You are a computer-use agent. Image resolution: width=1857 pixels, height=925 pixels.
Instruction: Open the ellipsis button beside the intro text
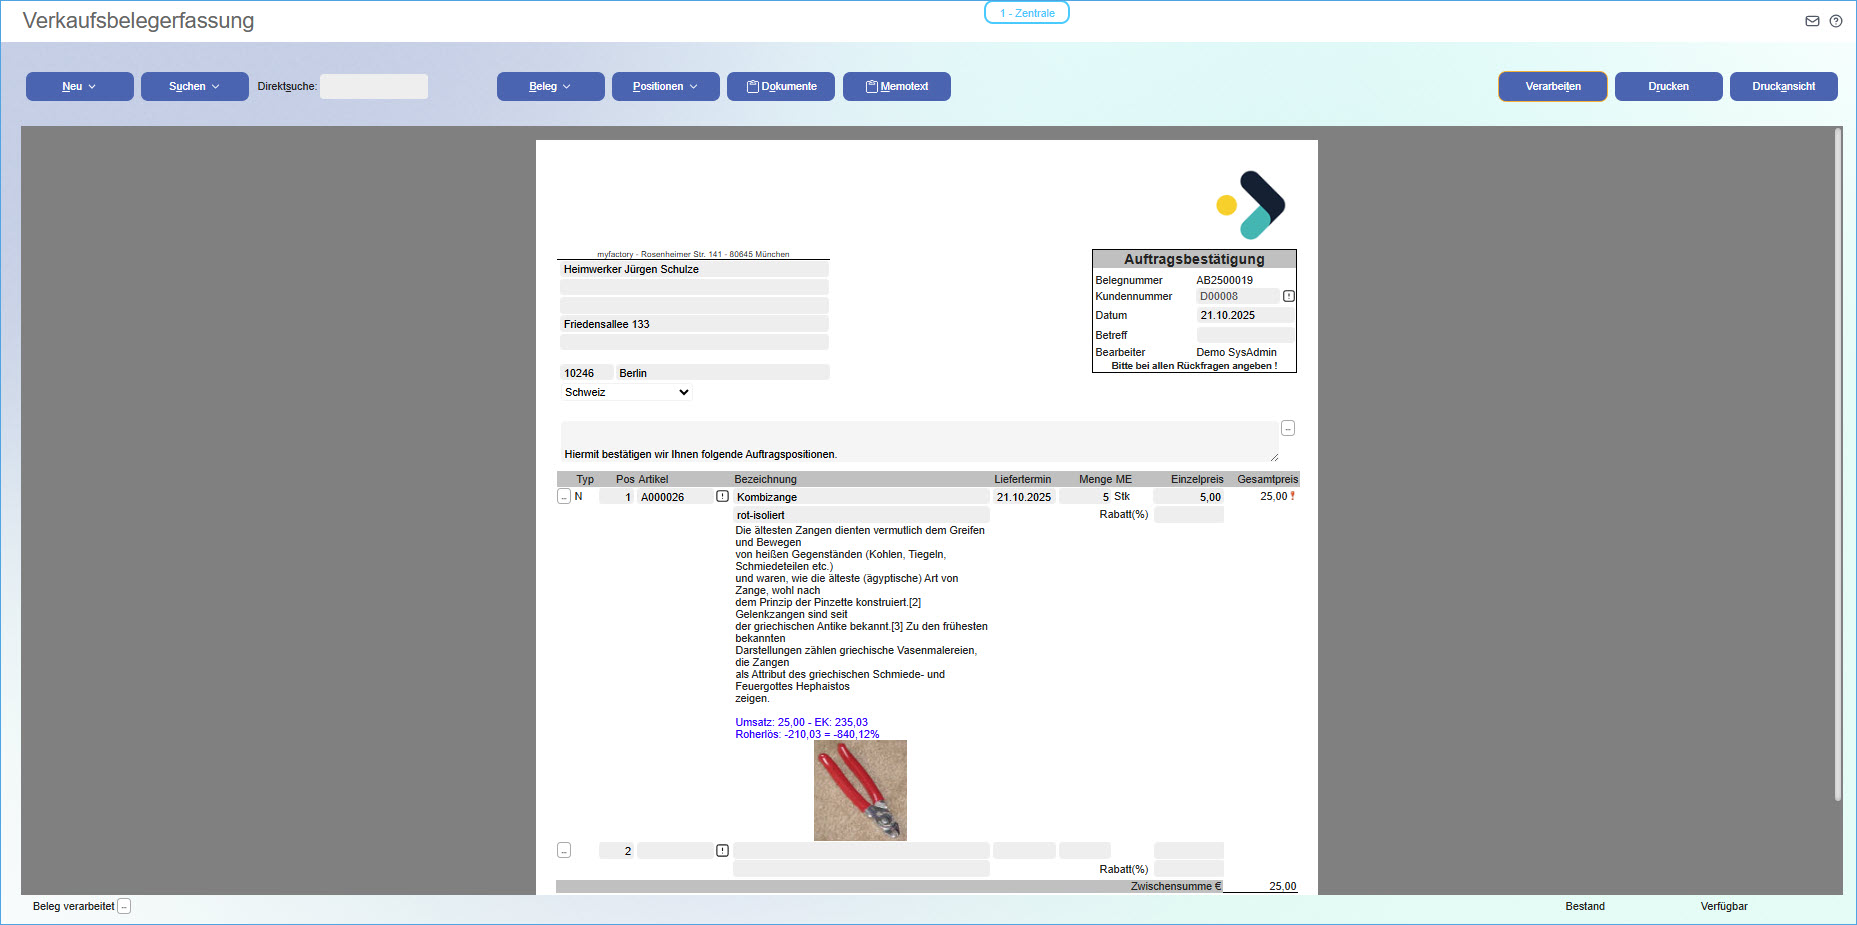click(1288, 428)
